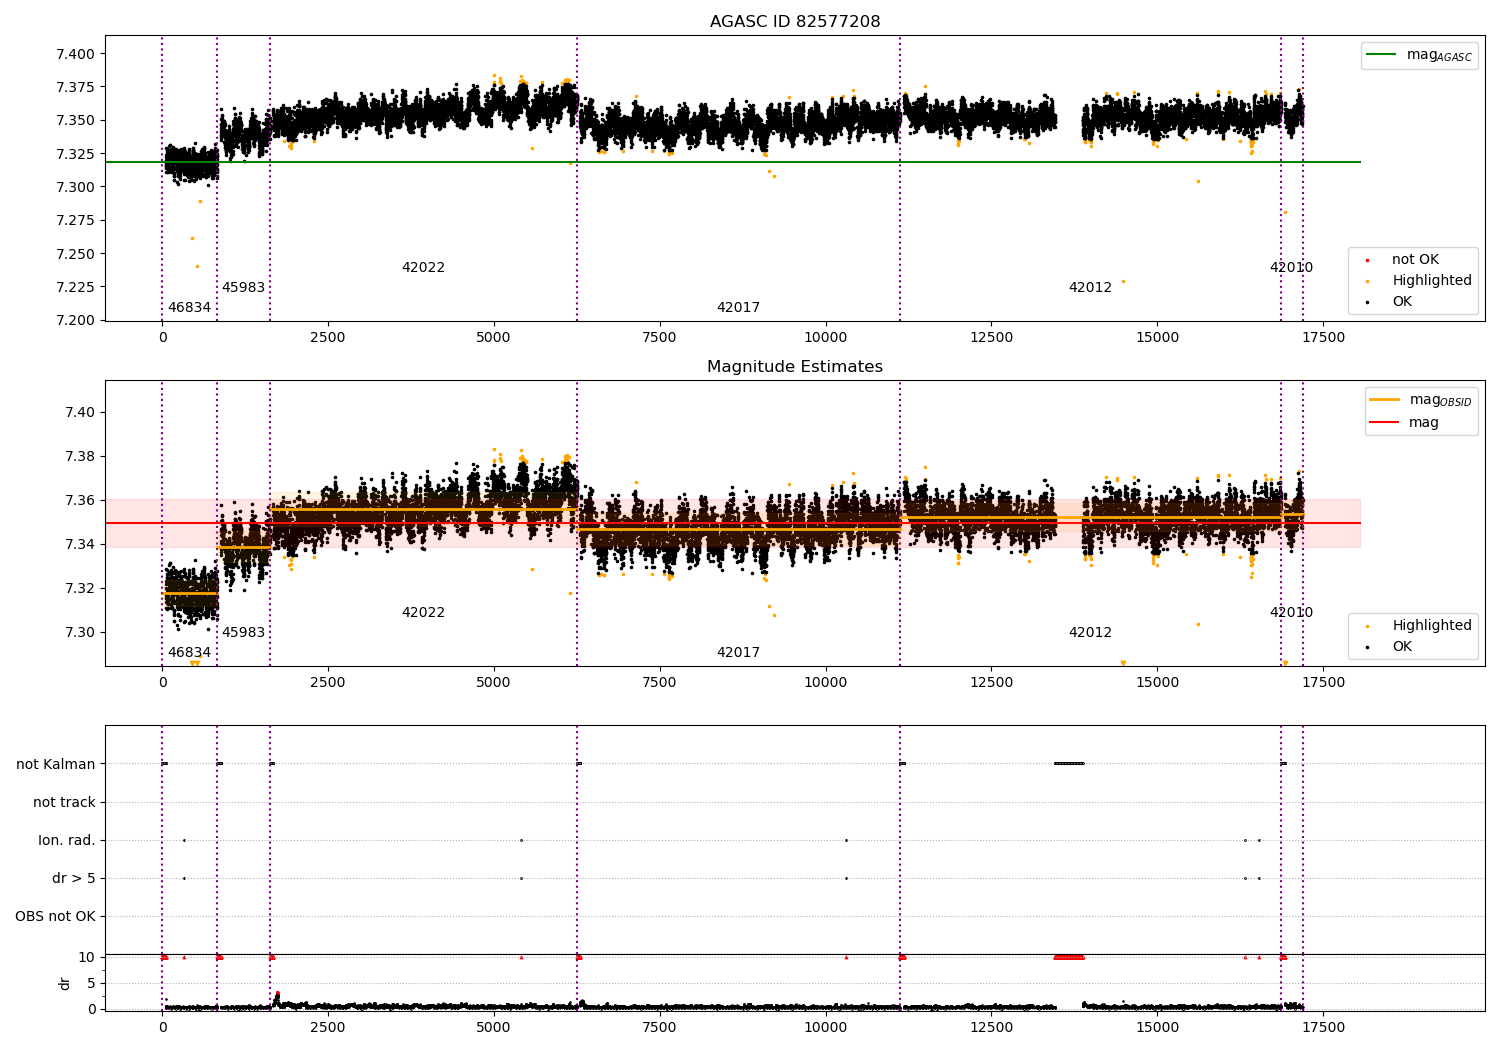Select the red "mag" legend label

(1424, 423)
